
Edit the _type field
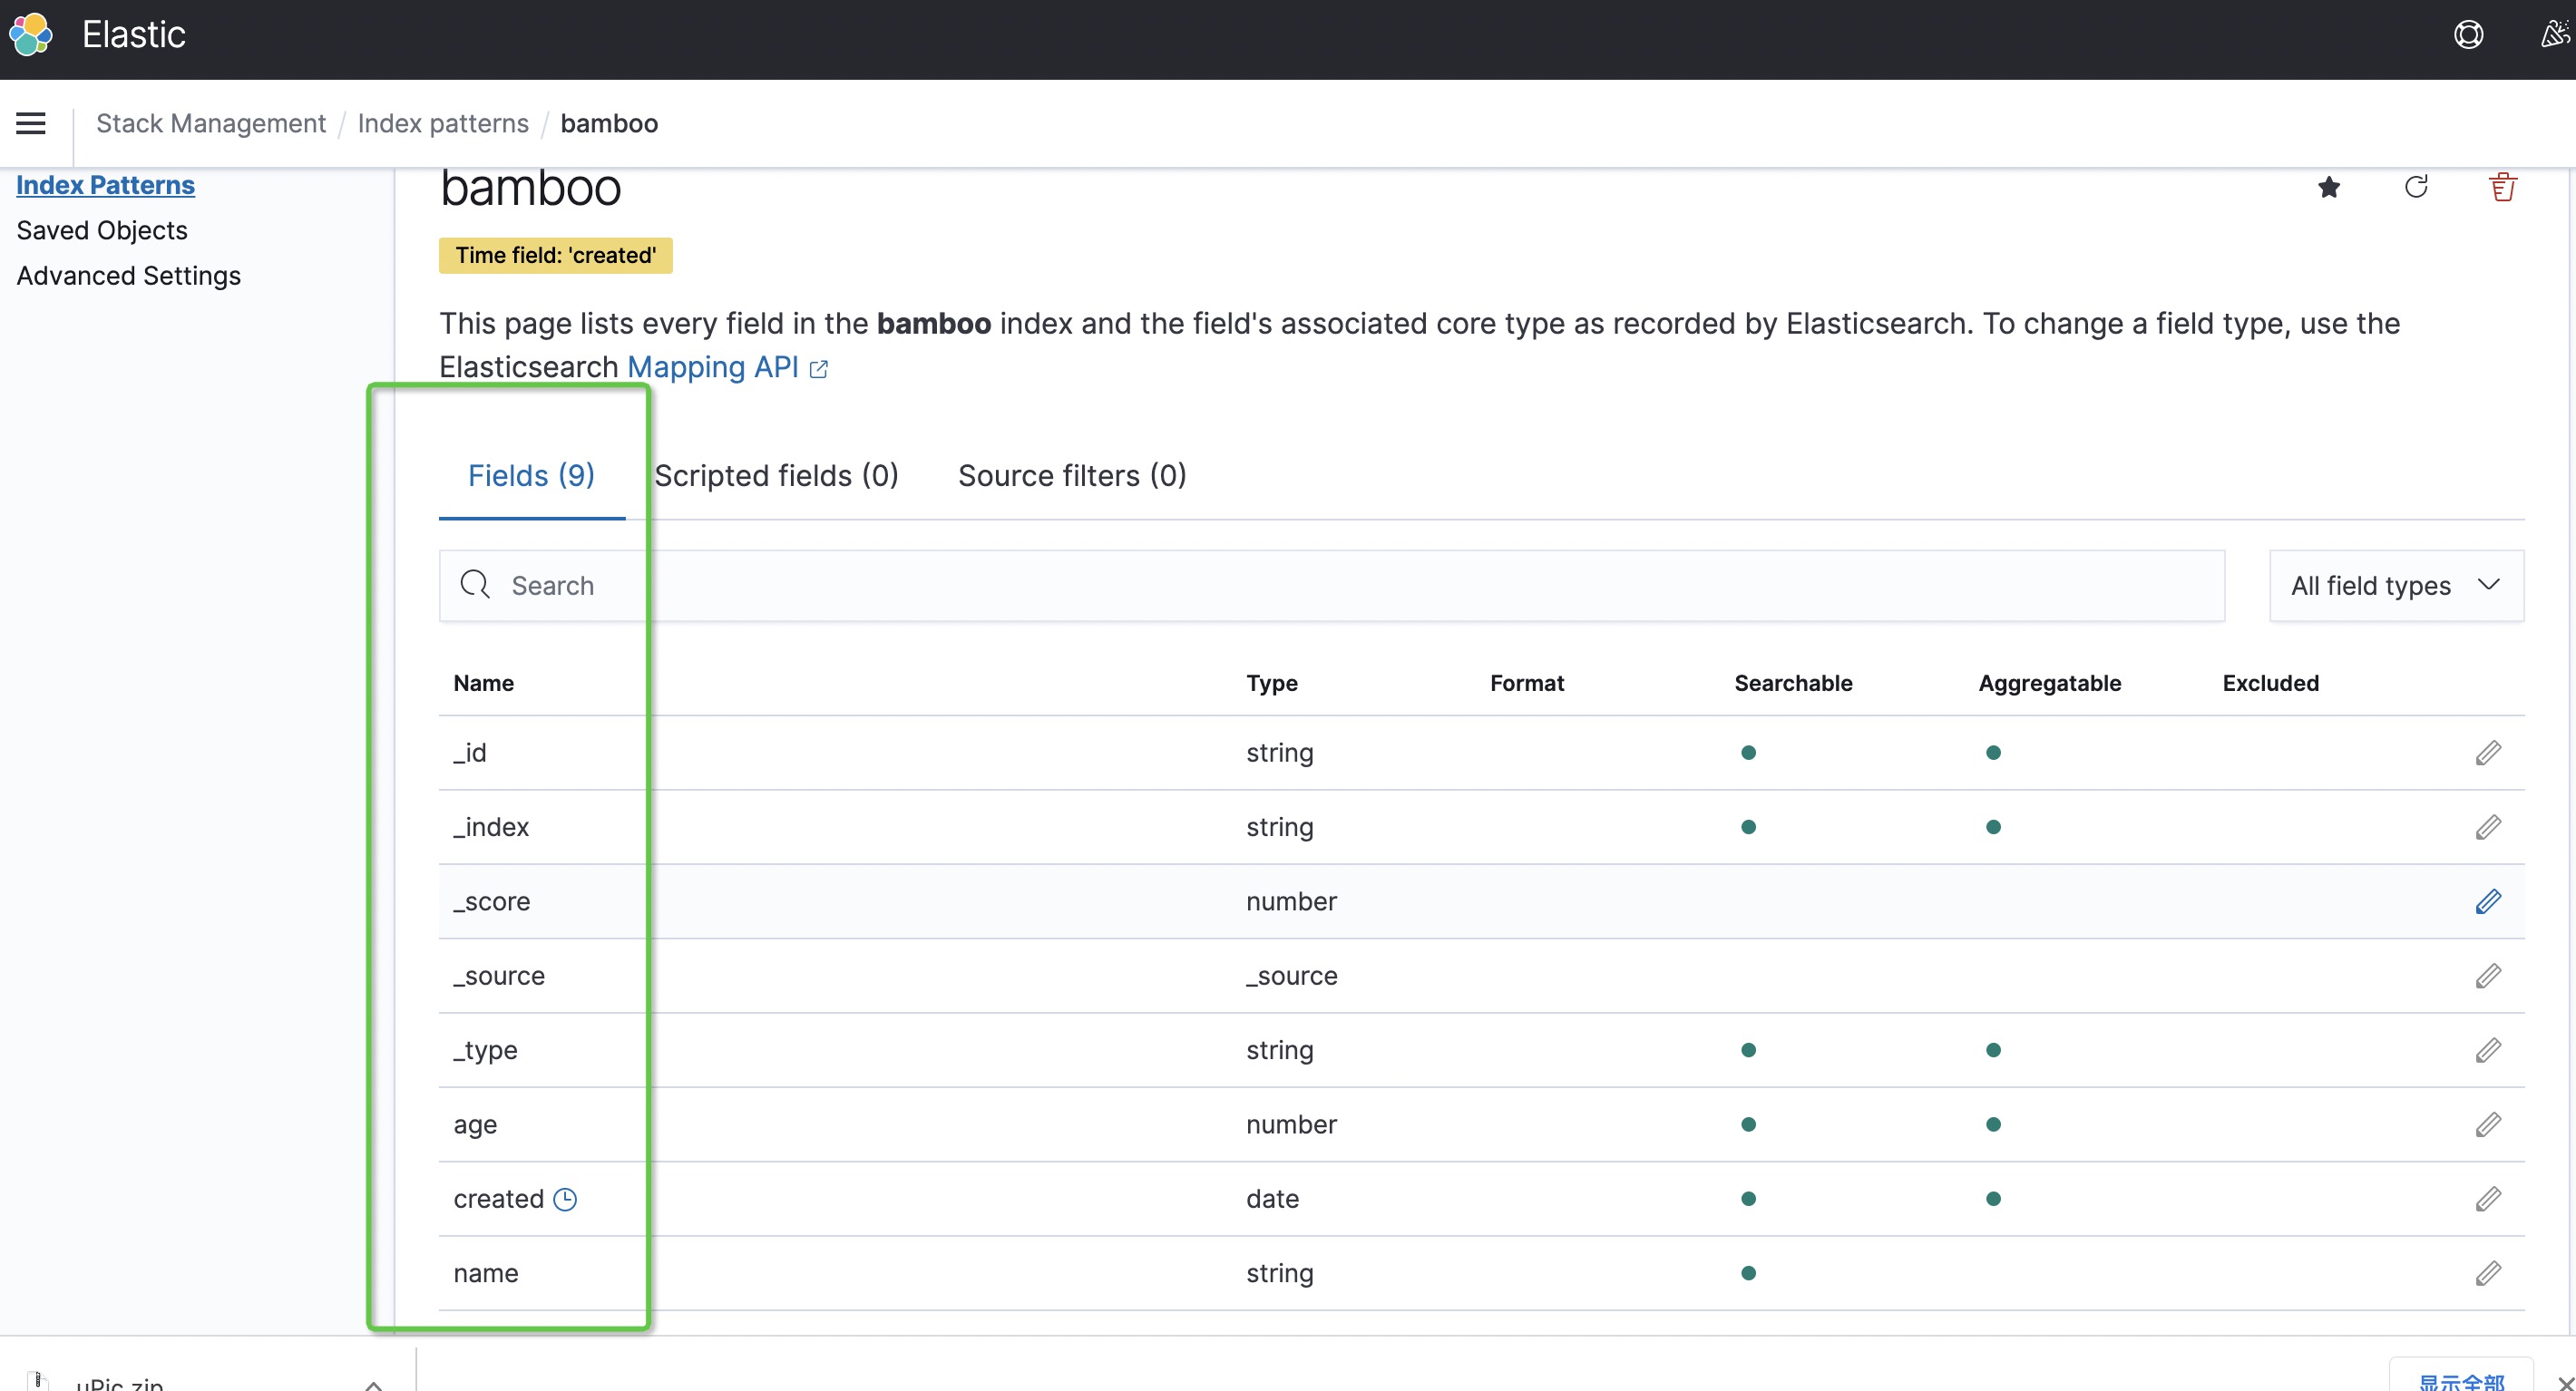[2488, 1050]
